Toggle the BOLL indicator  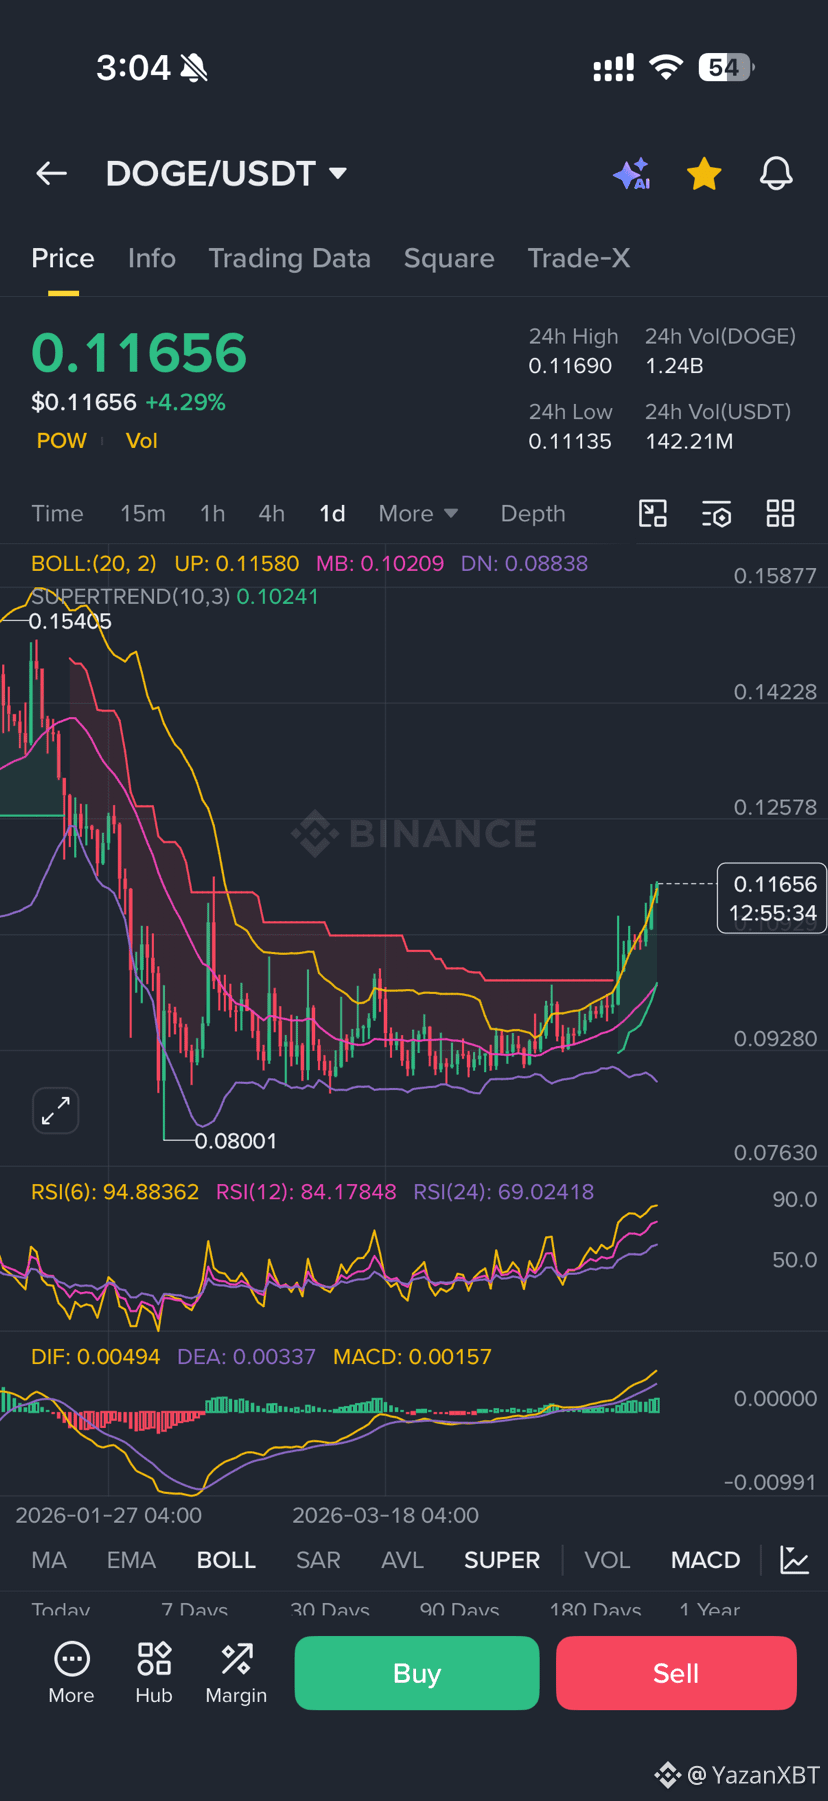pyautogui.click(x=226, y=1560)
